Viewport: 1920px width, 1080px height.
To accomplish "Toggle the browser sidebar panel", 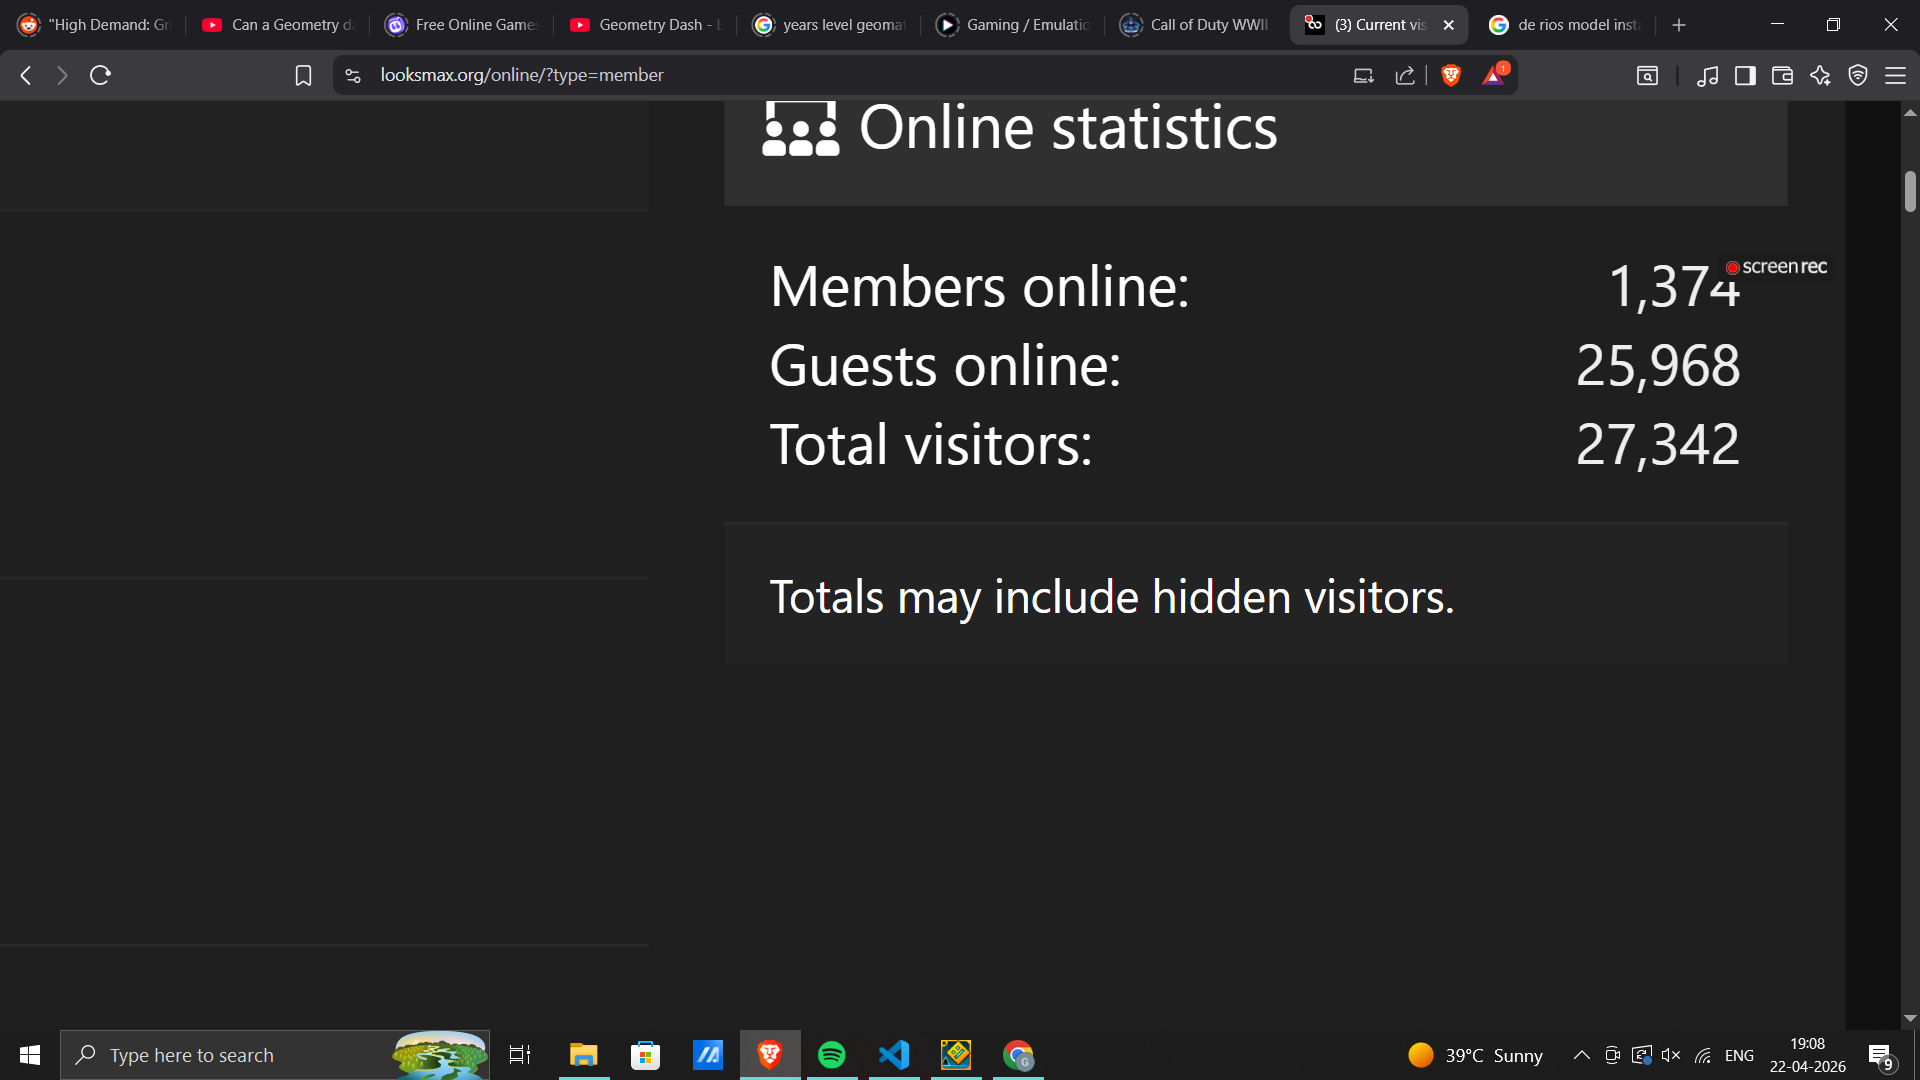I will coord(1746,75).
